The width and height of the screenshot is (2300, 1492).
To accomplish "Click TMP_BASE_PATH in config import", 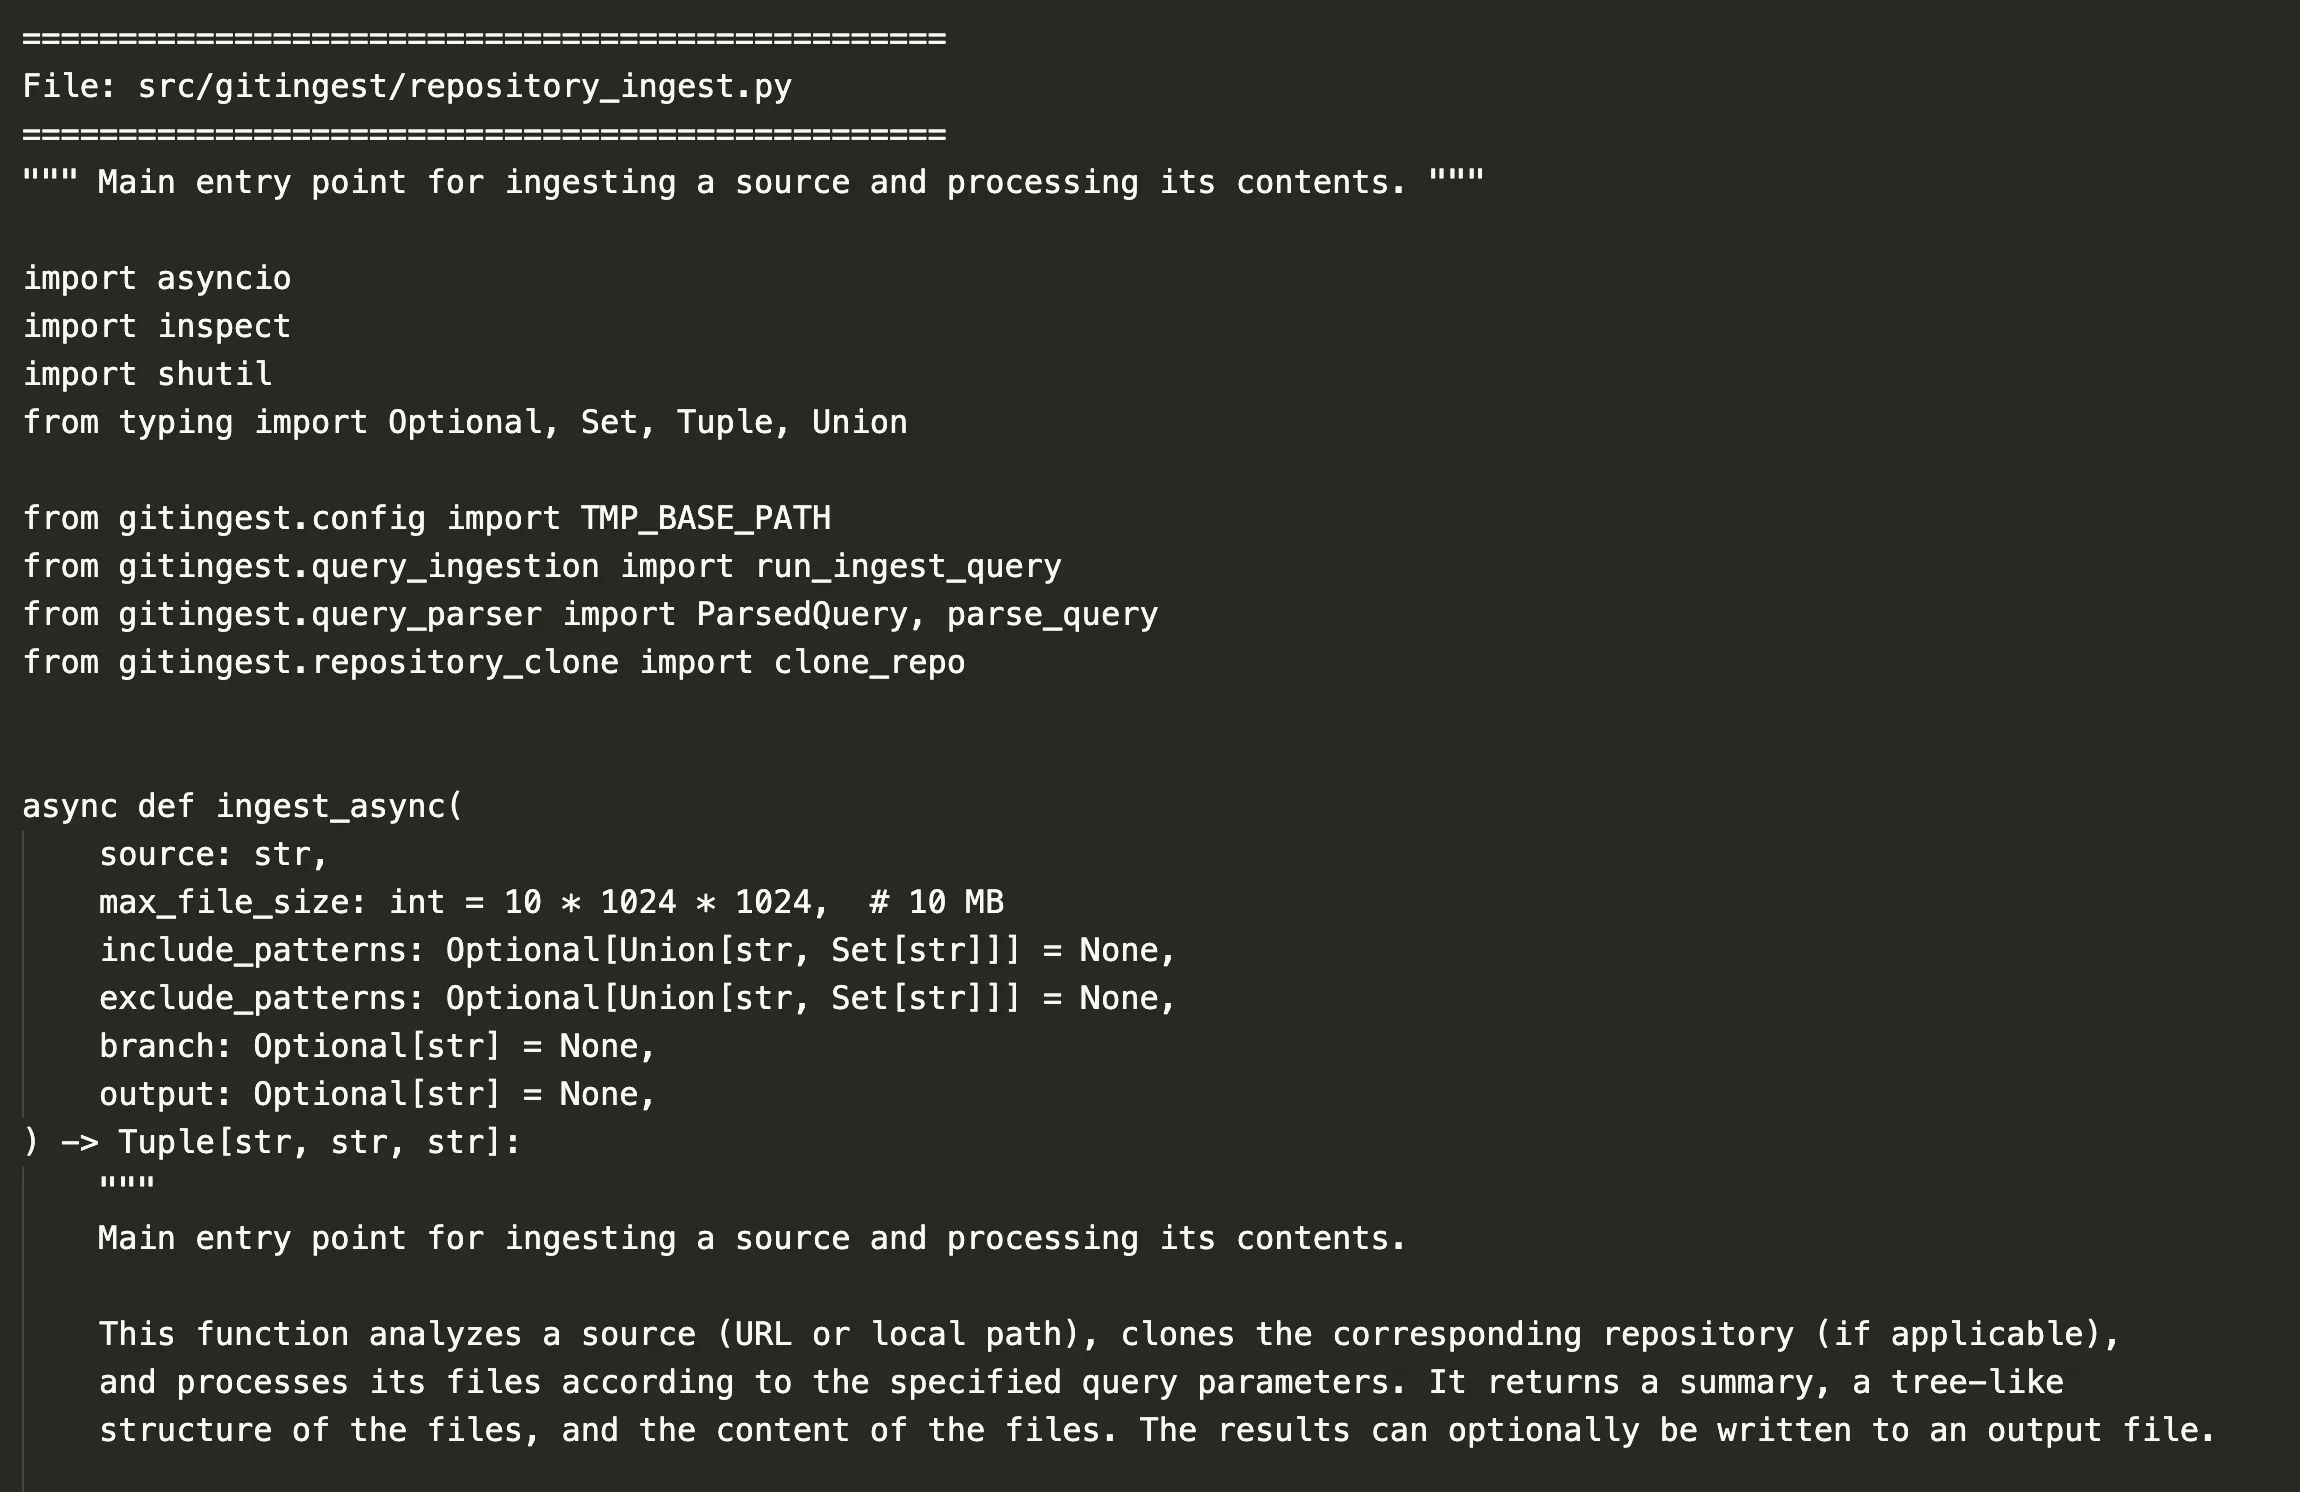I will point(706,518).
